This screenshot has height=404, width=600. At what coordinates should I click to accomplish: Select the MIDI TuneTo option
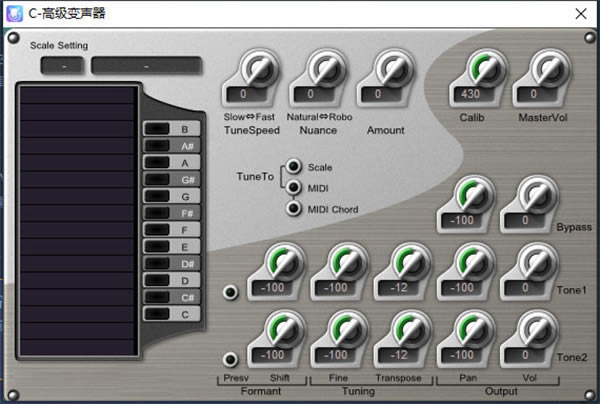pyautogui.click(x=294, y=188)
